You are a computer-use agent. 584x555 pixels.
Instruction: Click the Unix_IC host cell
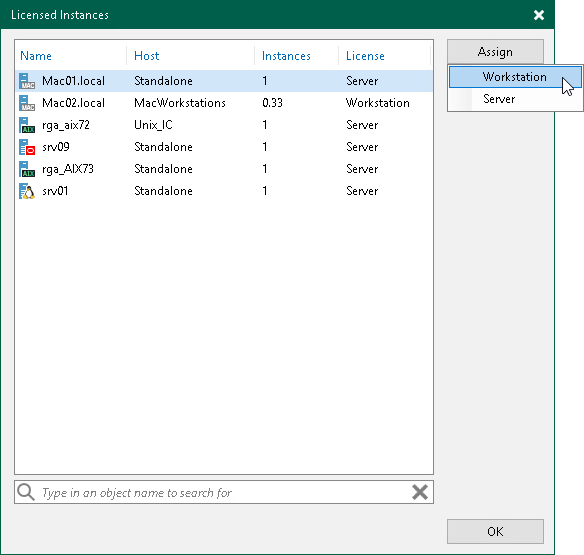click(x=153, y=125)
